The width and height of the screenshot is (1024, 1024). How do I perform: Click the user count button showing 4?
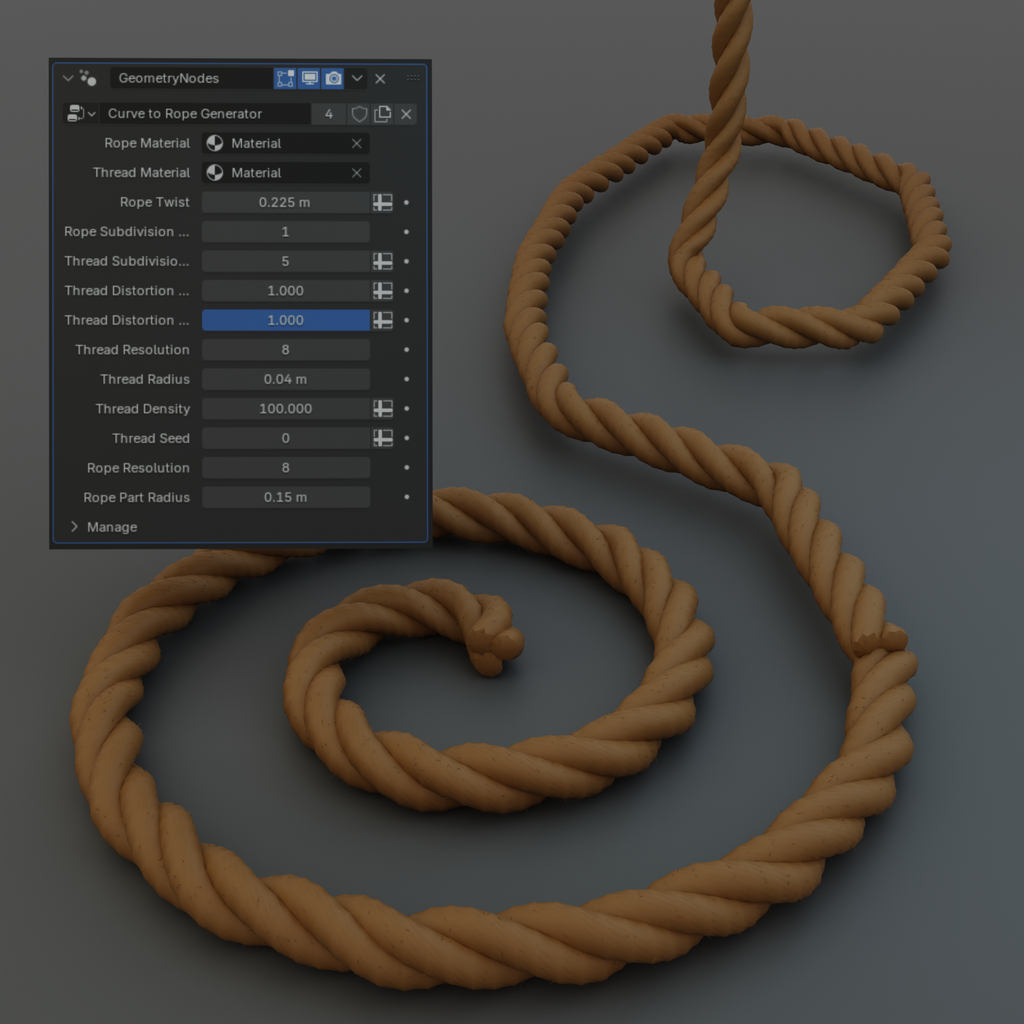point(328,114)
